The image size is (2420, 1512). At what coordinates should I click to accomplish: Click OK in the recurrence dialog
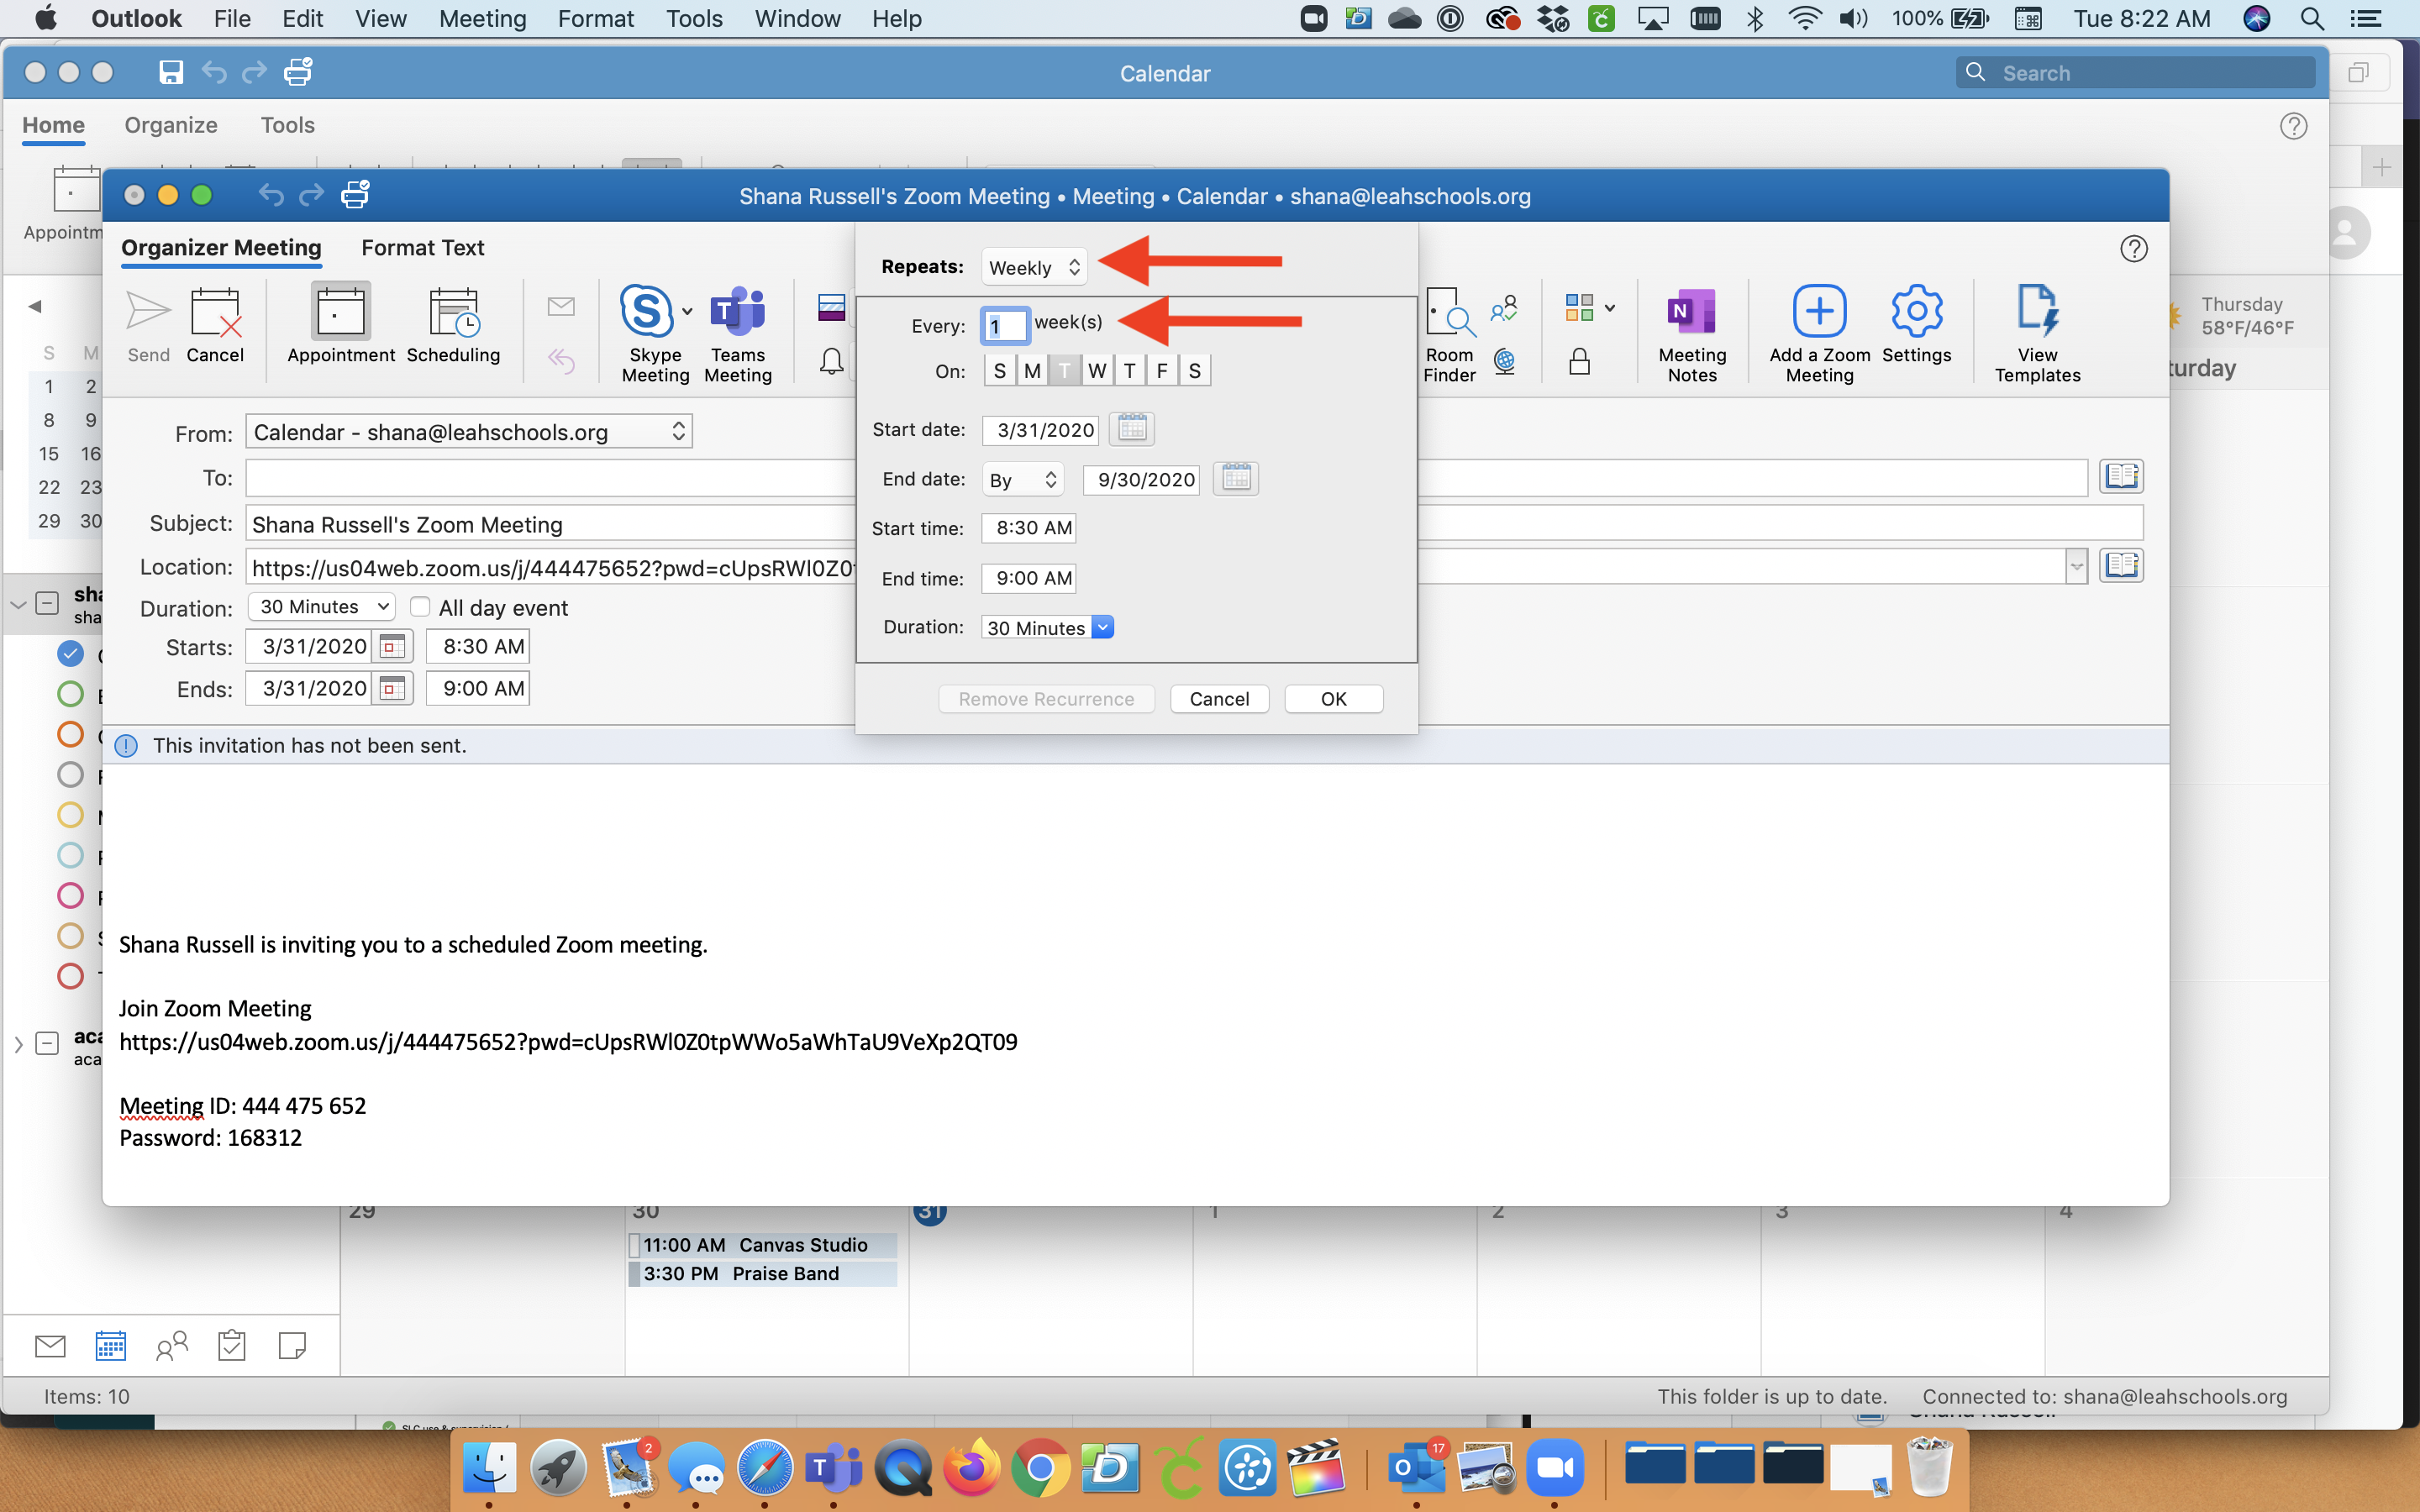point(1333,699)
